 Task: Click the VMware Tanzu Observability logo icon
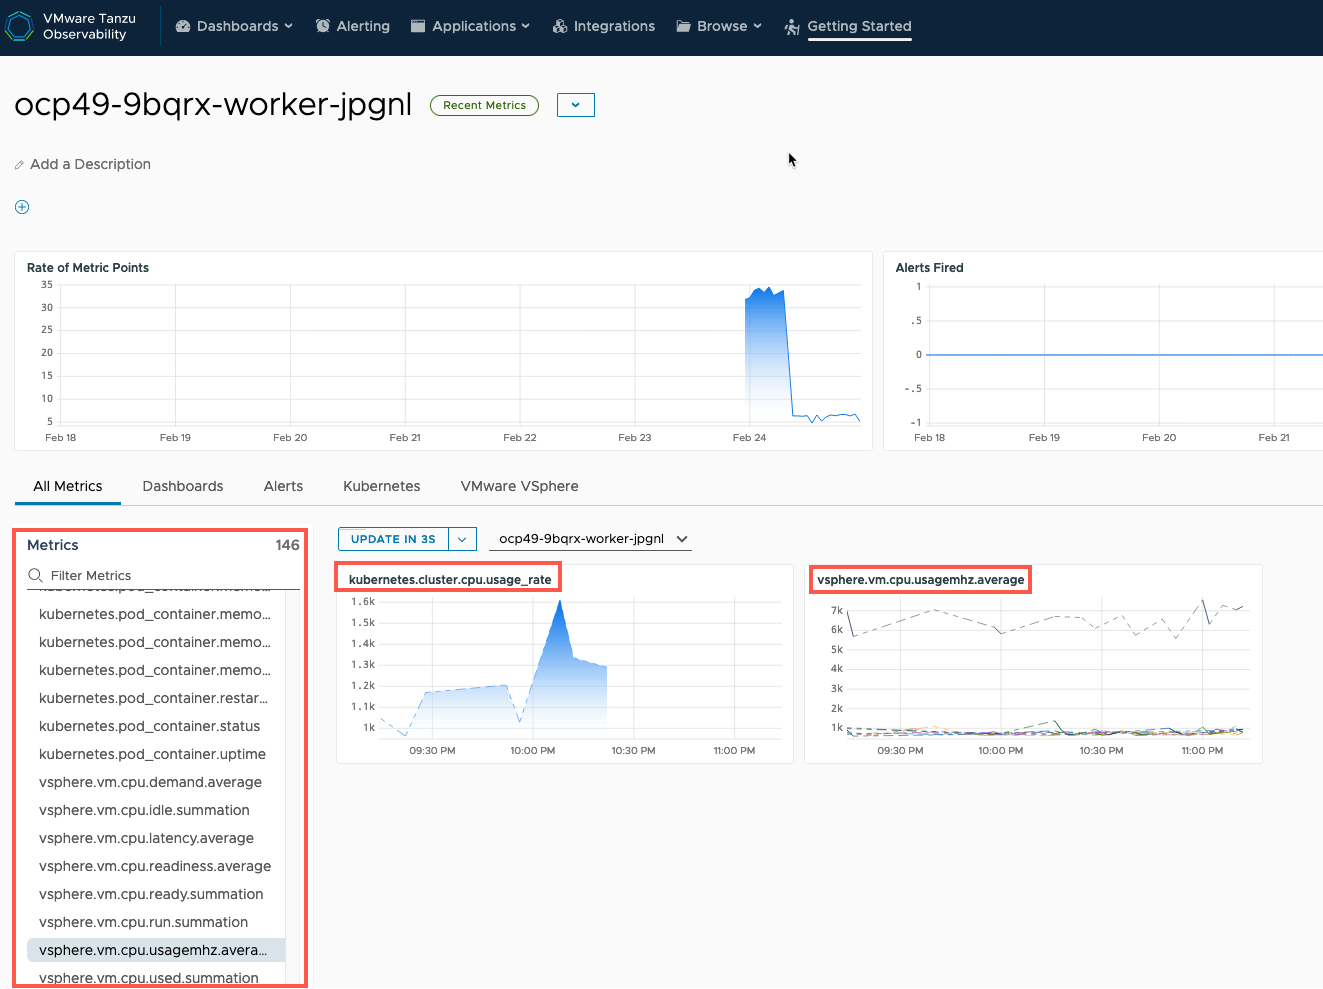[19, 26]
